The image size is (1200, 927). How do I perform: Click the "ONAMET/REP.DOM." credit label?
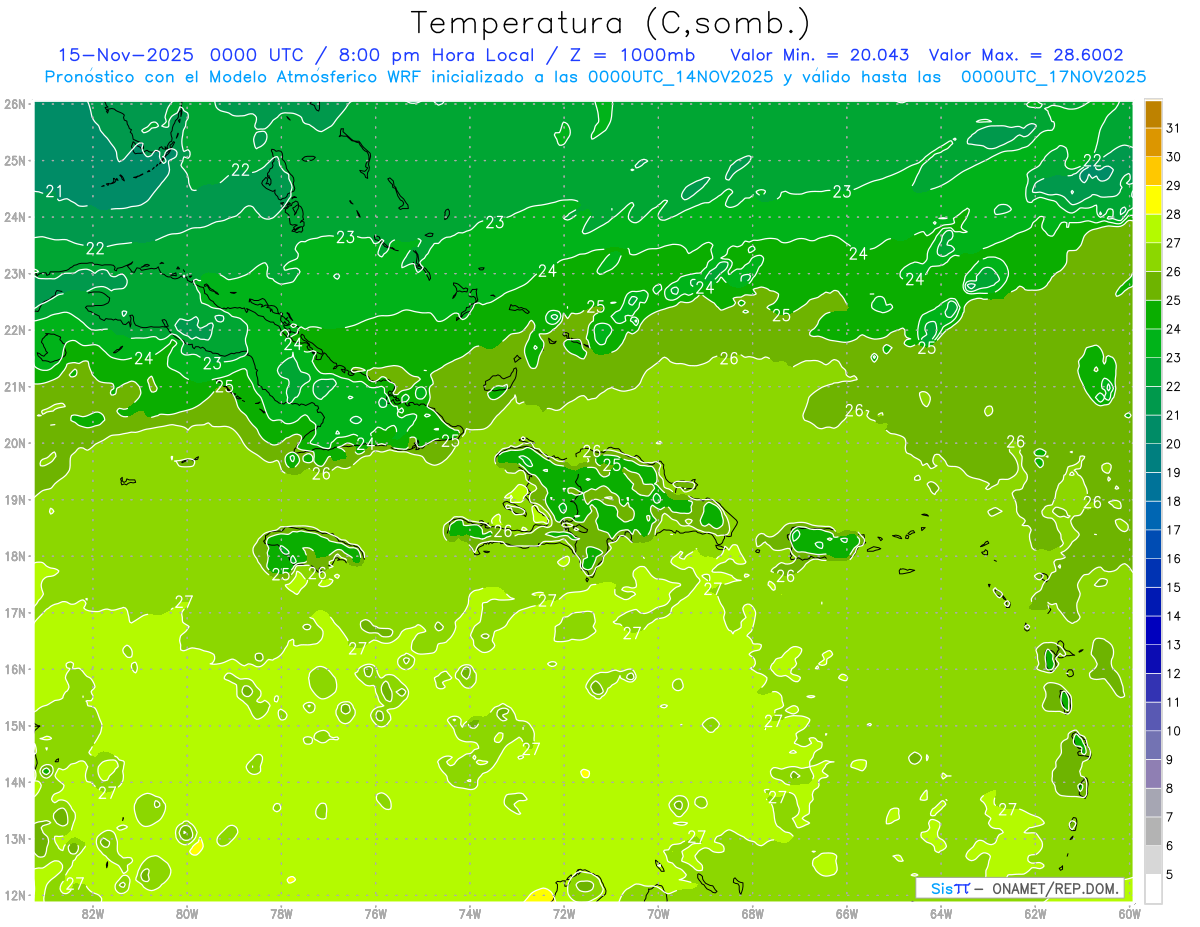[x=1055, y=888]
